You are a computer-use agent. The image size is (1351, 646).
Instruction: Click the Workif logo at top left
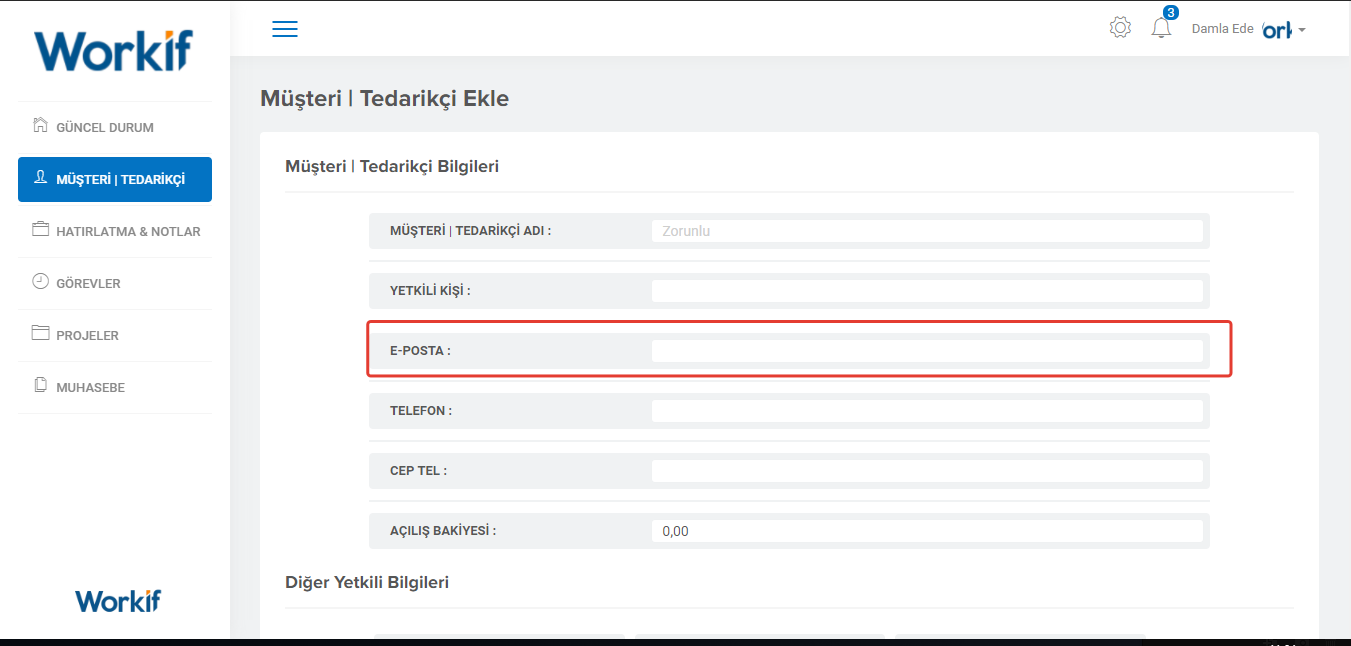point(113,50)
